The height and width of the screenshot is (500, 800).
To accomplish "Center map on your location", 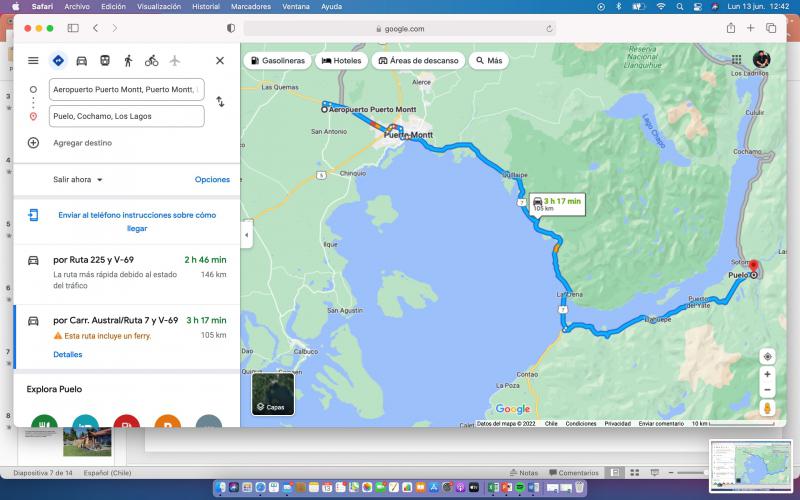I will coord(767,356).
